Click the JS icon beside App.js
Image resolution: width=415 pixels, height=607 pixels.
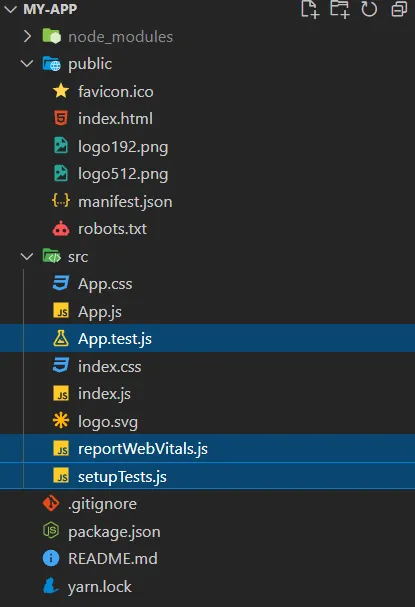point(61,311)
